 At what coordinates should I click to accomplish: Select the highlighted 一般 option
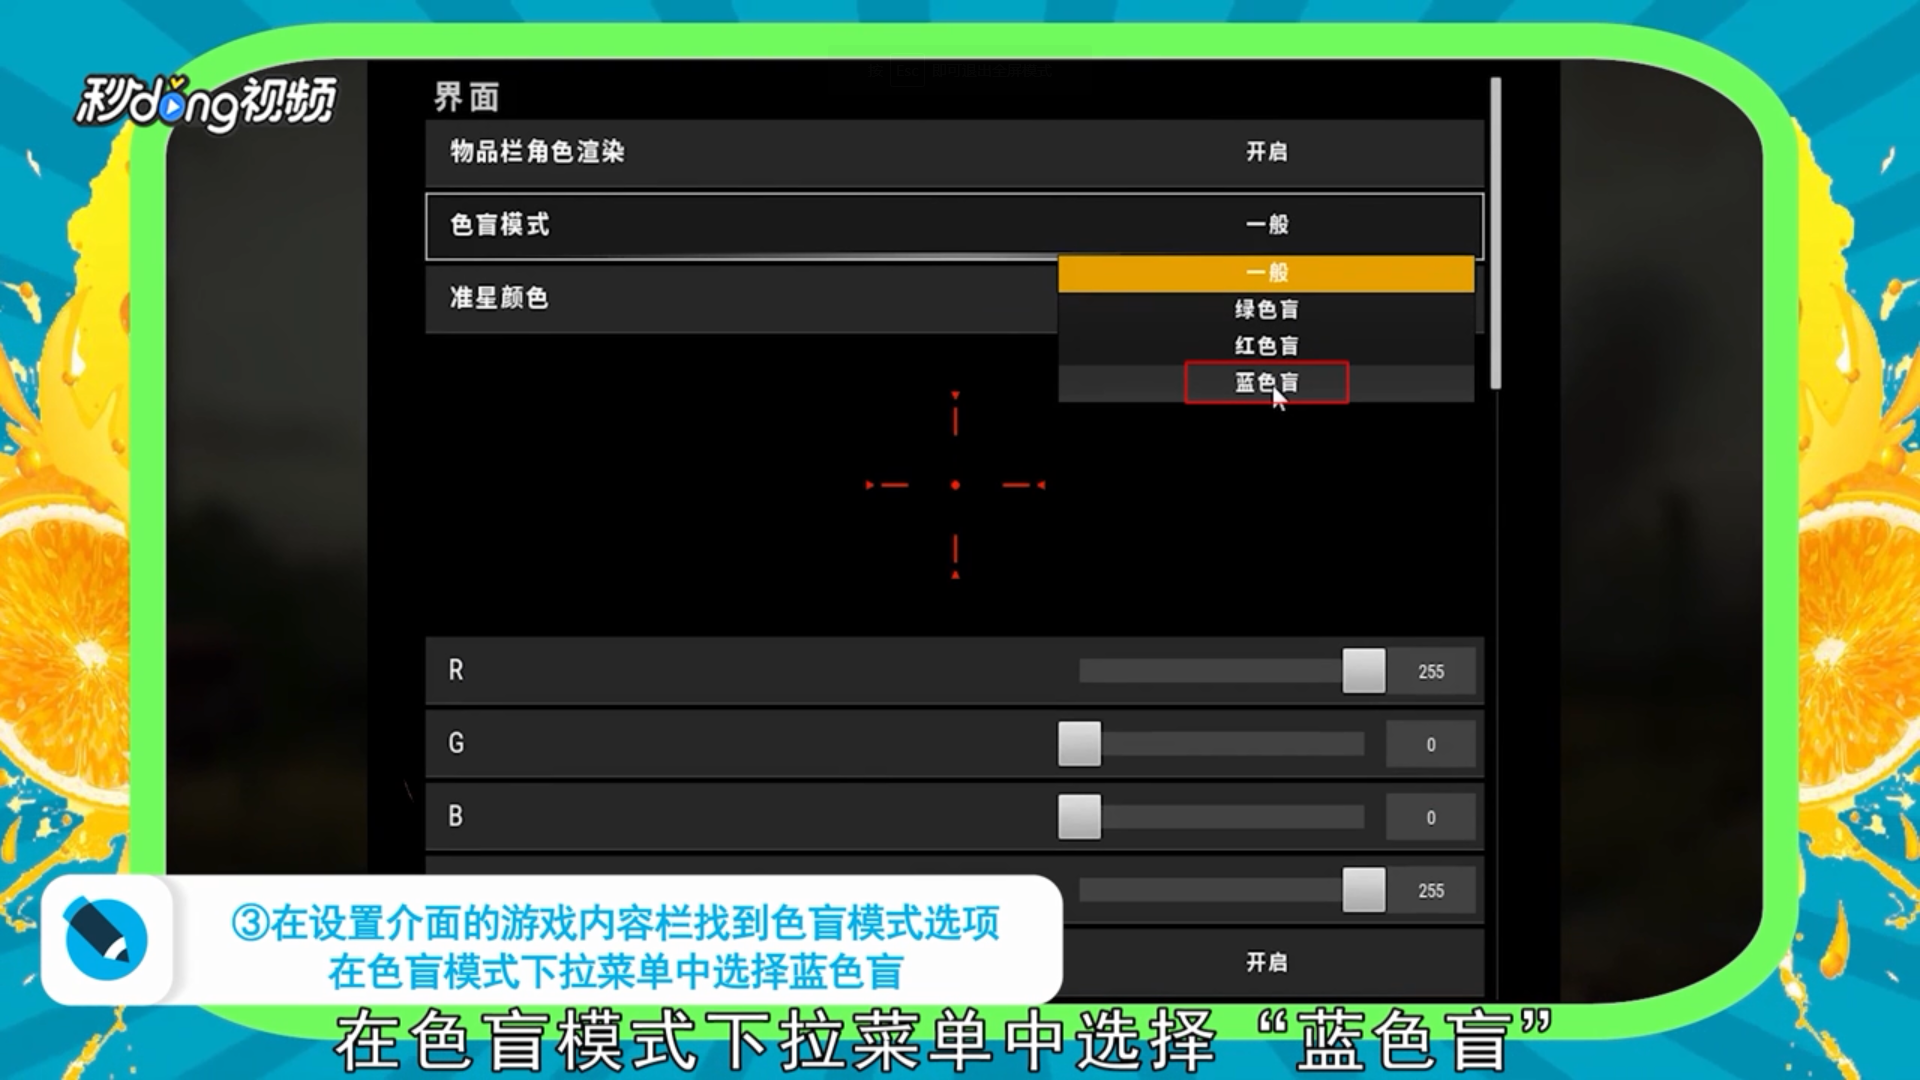[1265, 271]
